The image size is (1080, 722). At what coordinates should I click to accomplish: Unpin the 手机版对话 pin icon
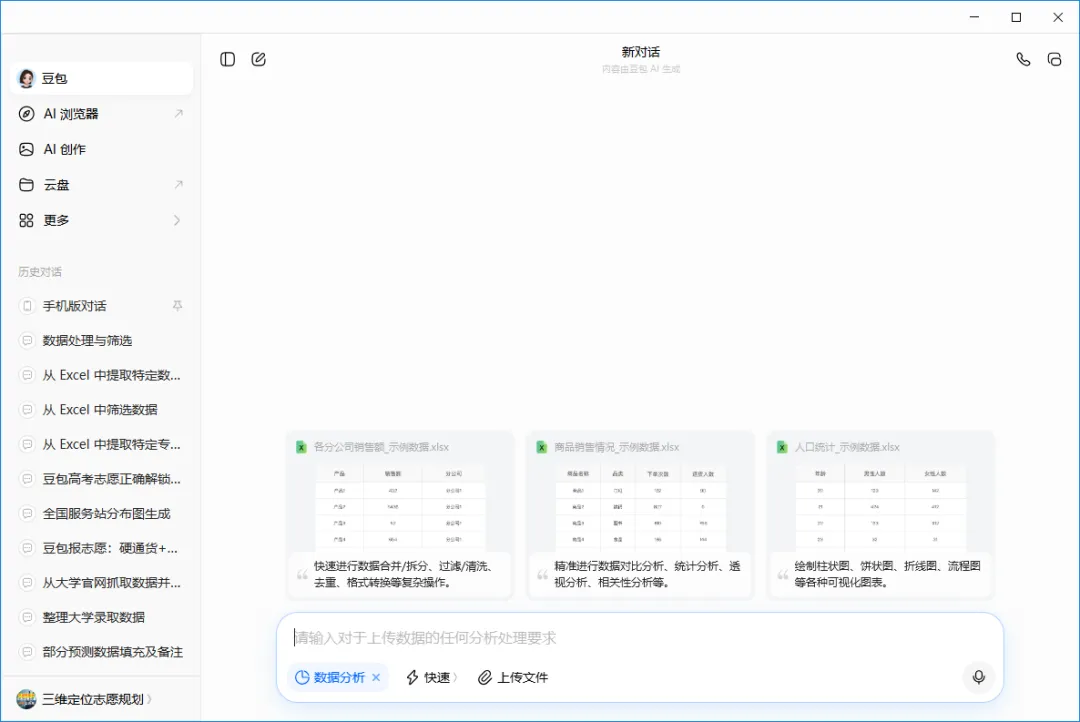click(178, 305)
